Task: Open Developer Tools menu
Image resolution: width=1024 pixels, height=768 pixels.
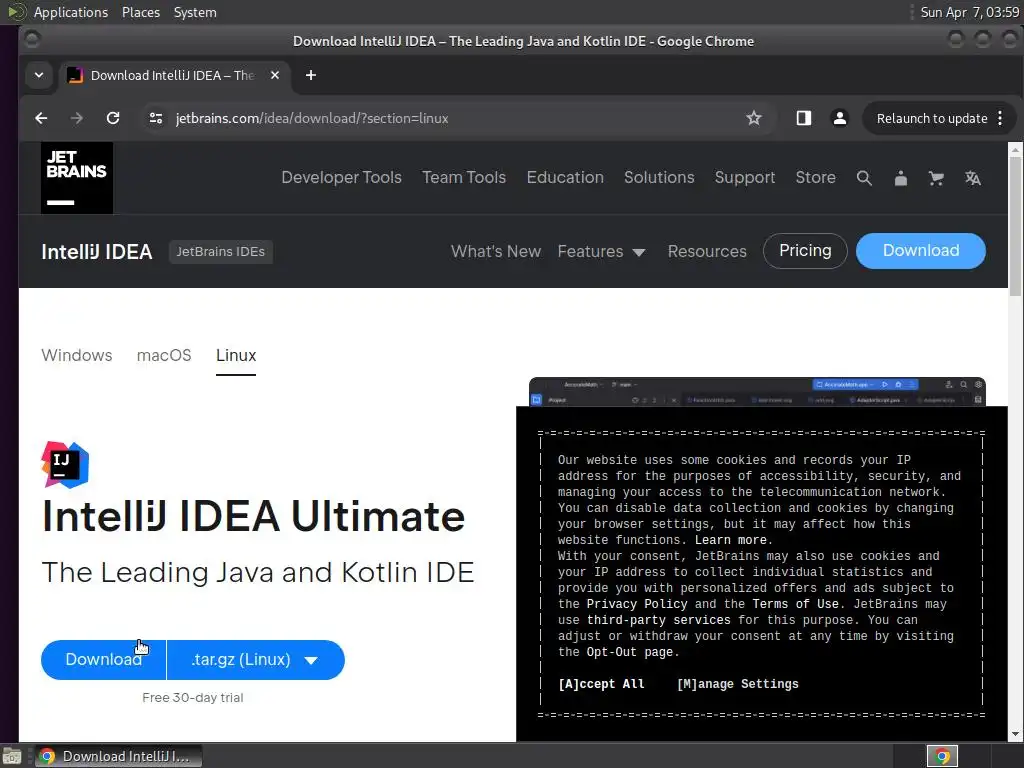Action: [342, 178]
